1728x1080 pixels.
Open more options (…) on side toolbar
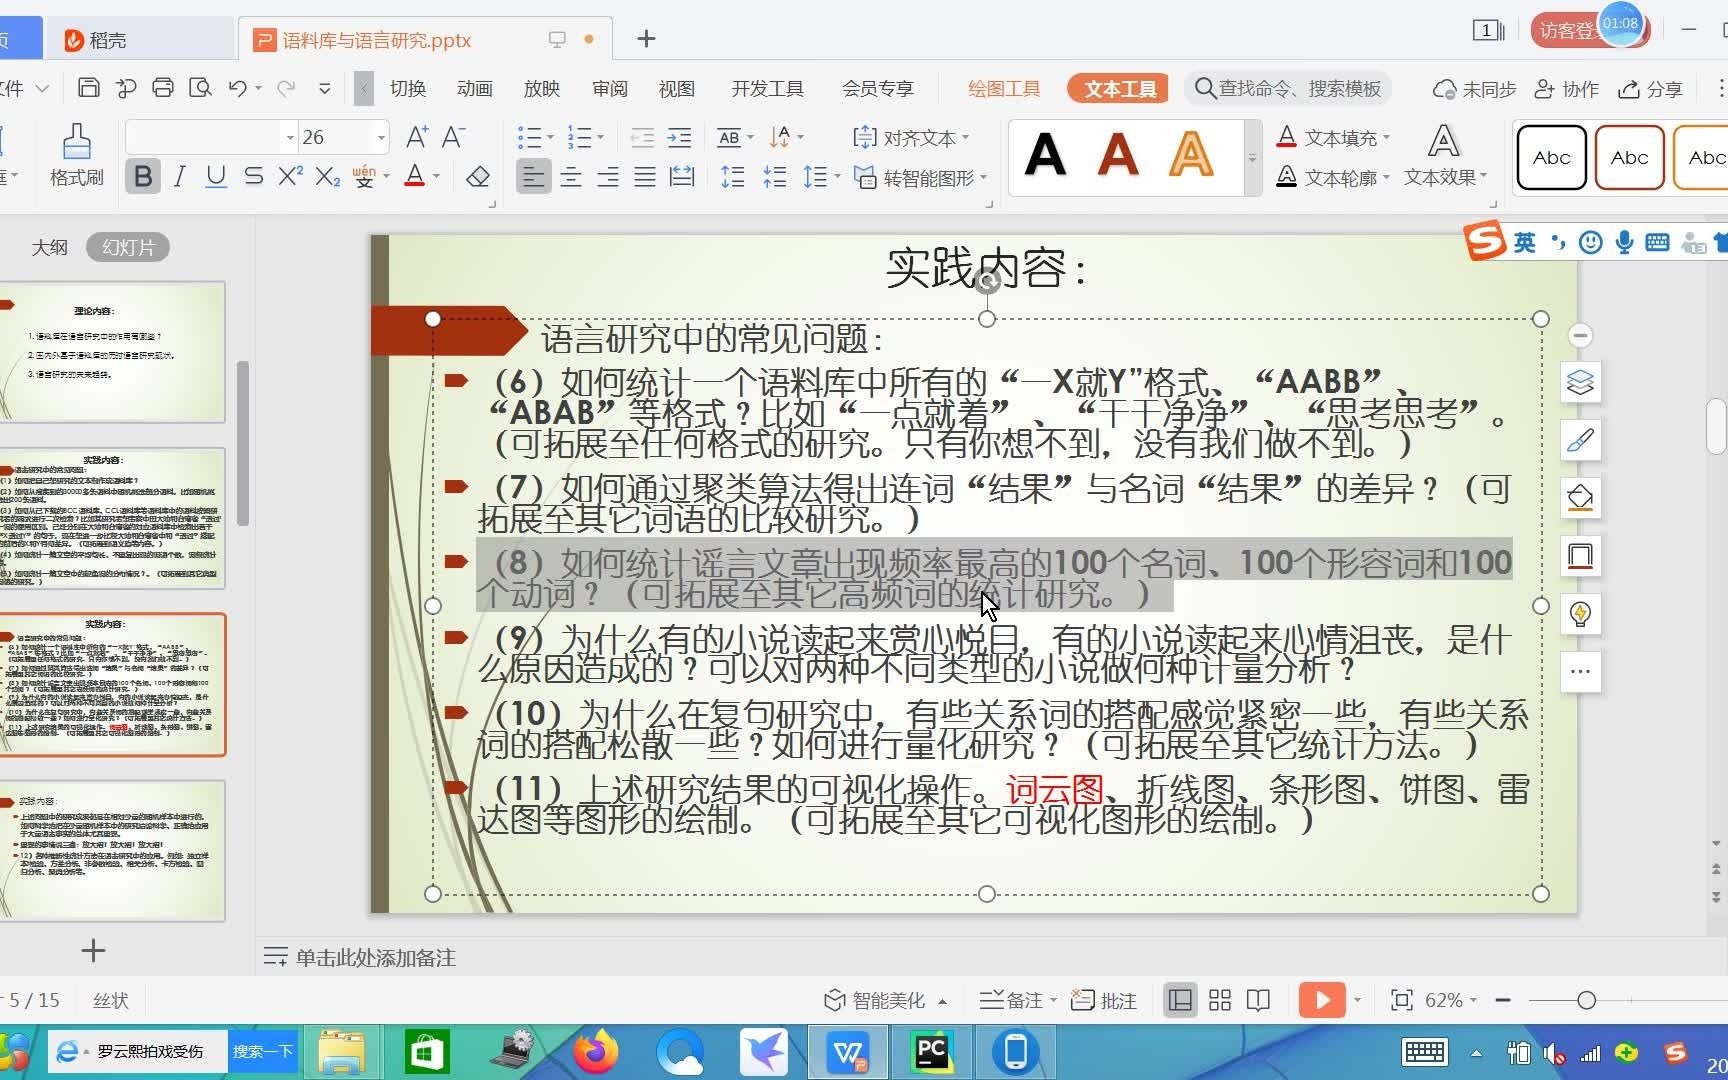pos(1580,671)
